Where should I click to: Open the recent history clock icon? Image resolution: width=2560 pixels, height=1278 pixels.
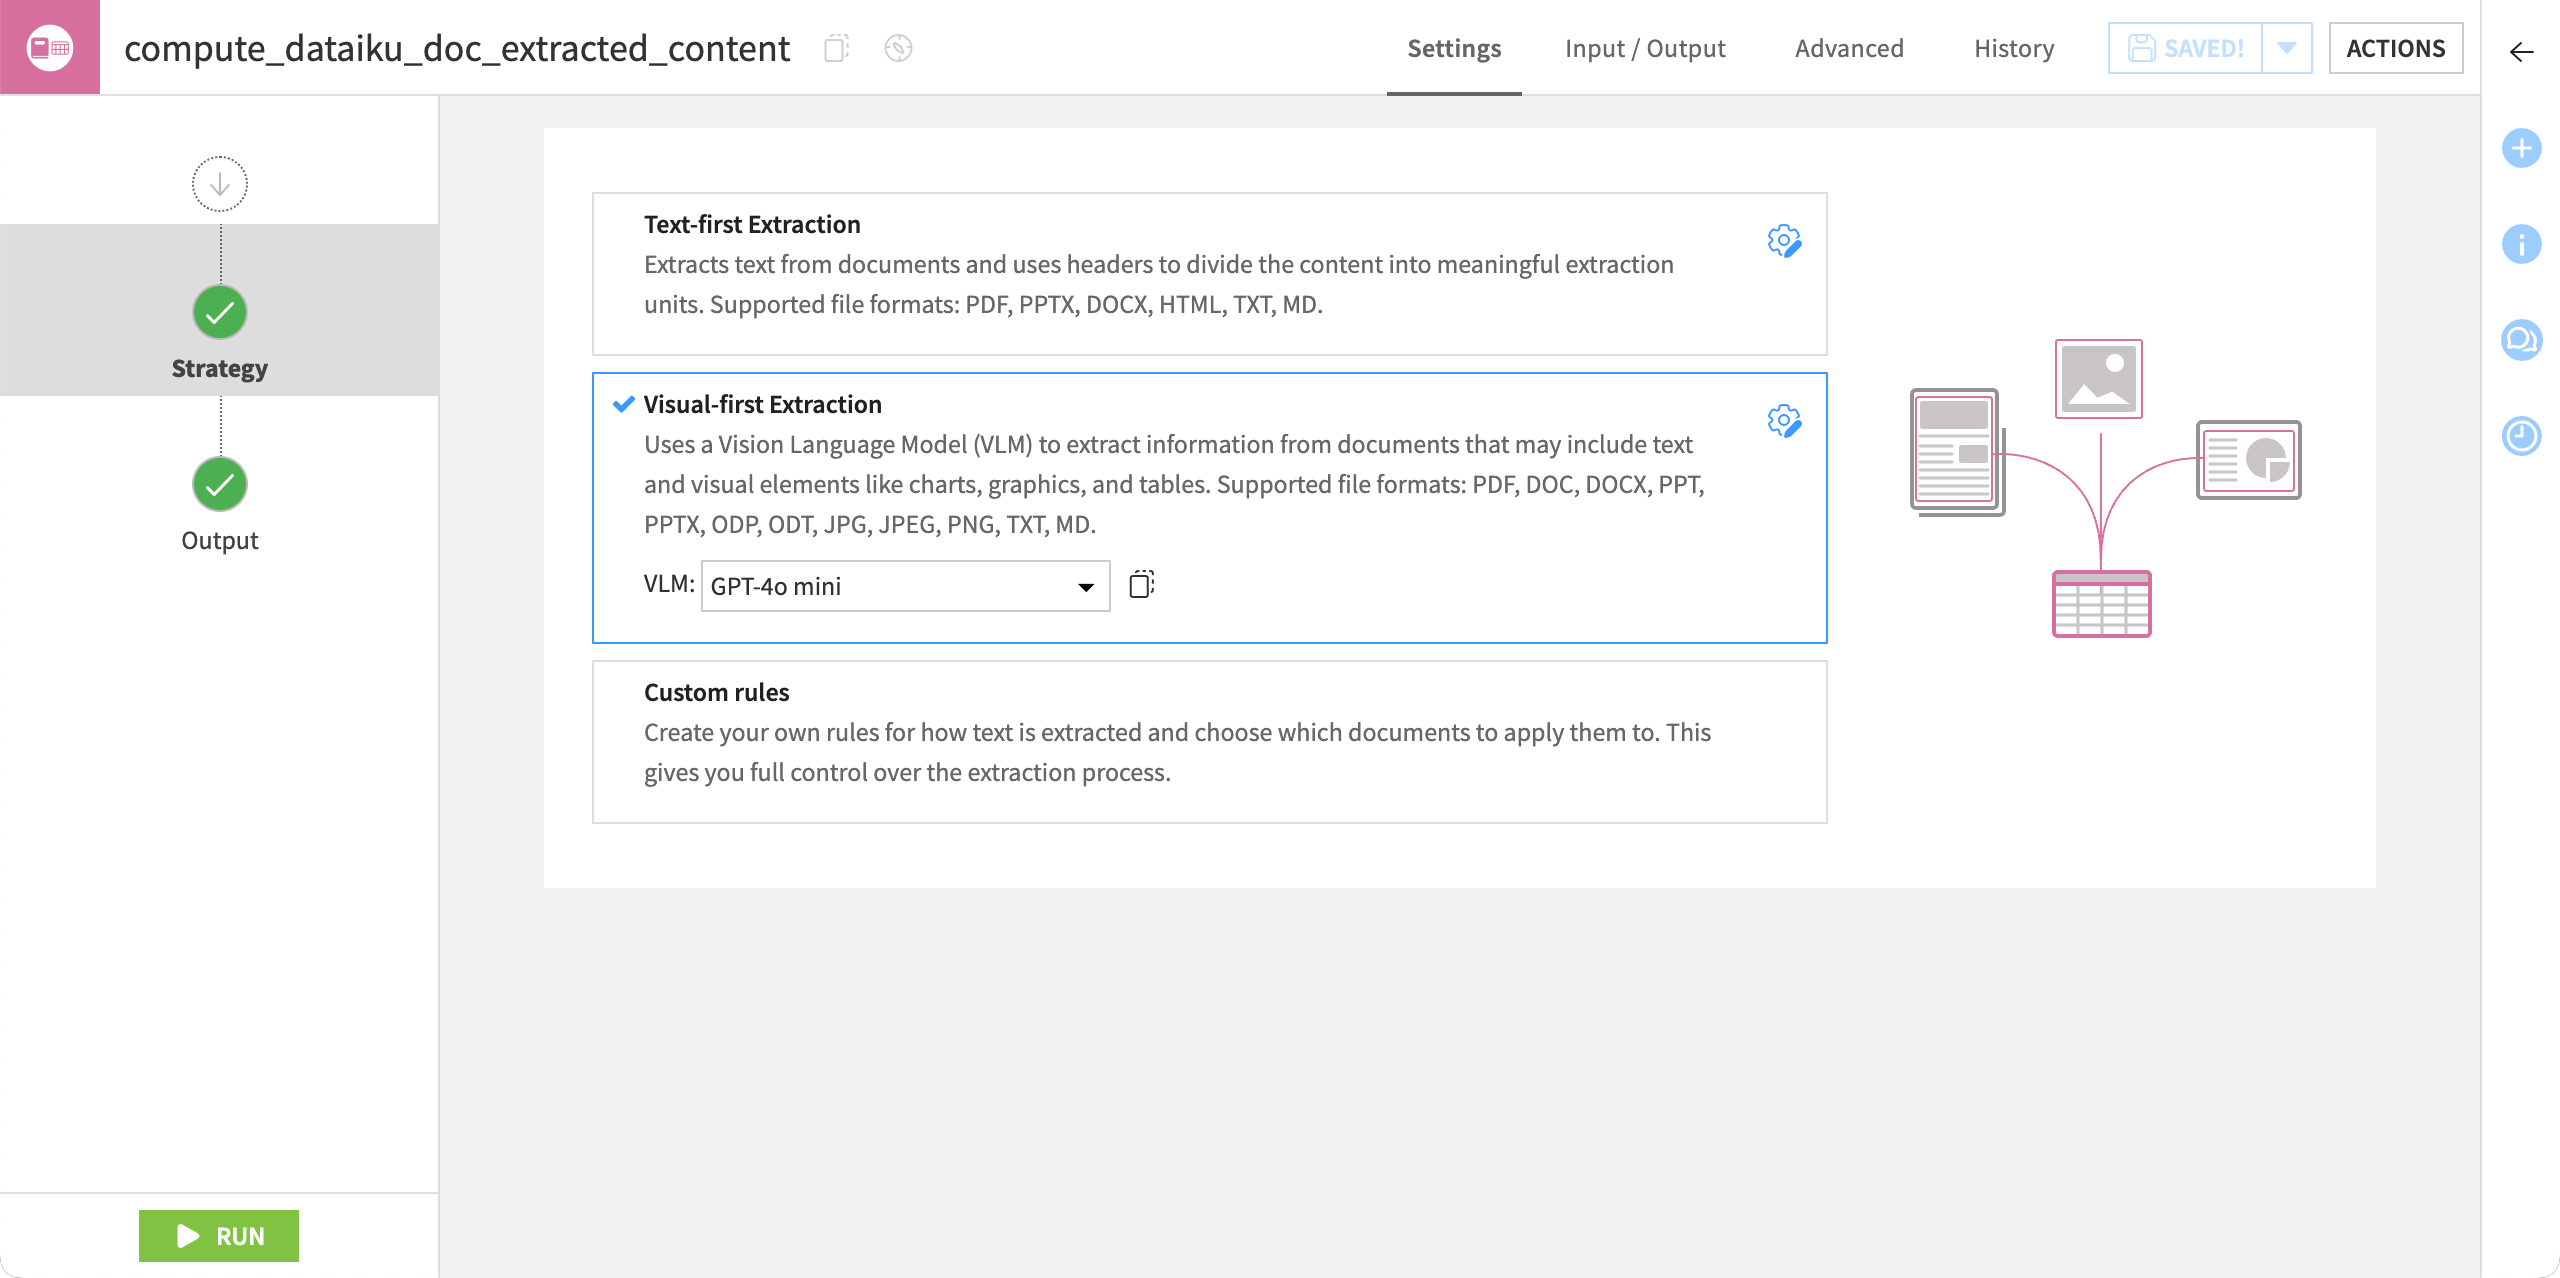2522,436
